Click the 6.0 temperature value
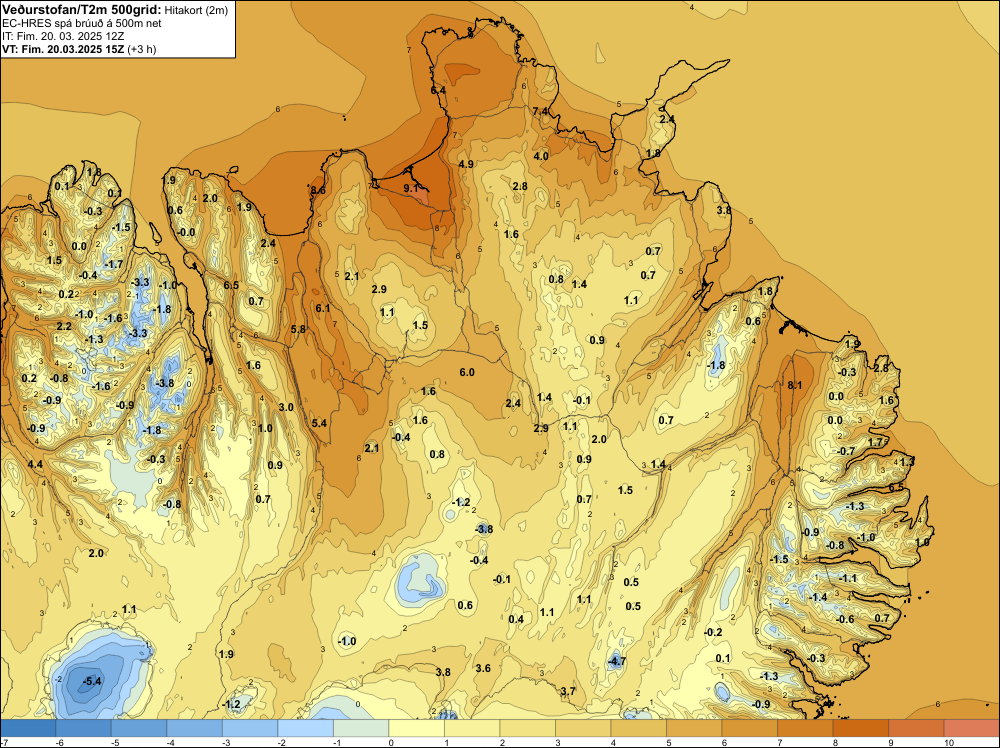This screenshot has width=1000, height=748. coord(467,372)
